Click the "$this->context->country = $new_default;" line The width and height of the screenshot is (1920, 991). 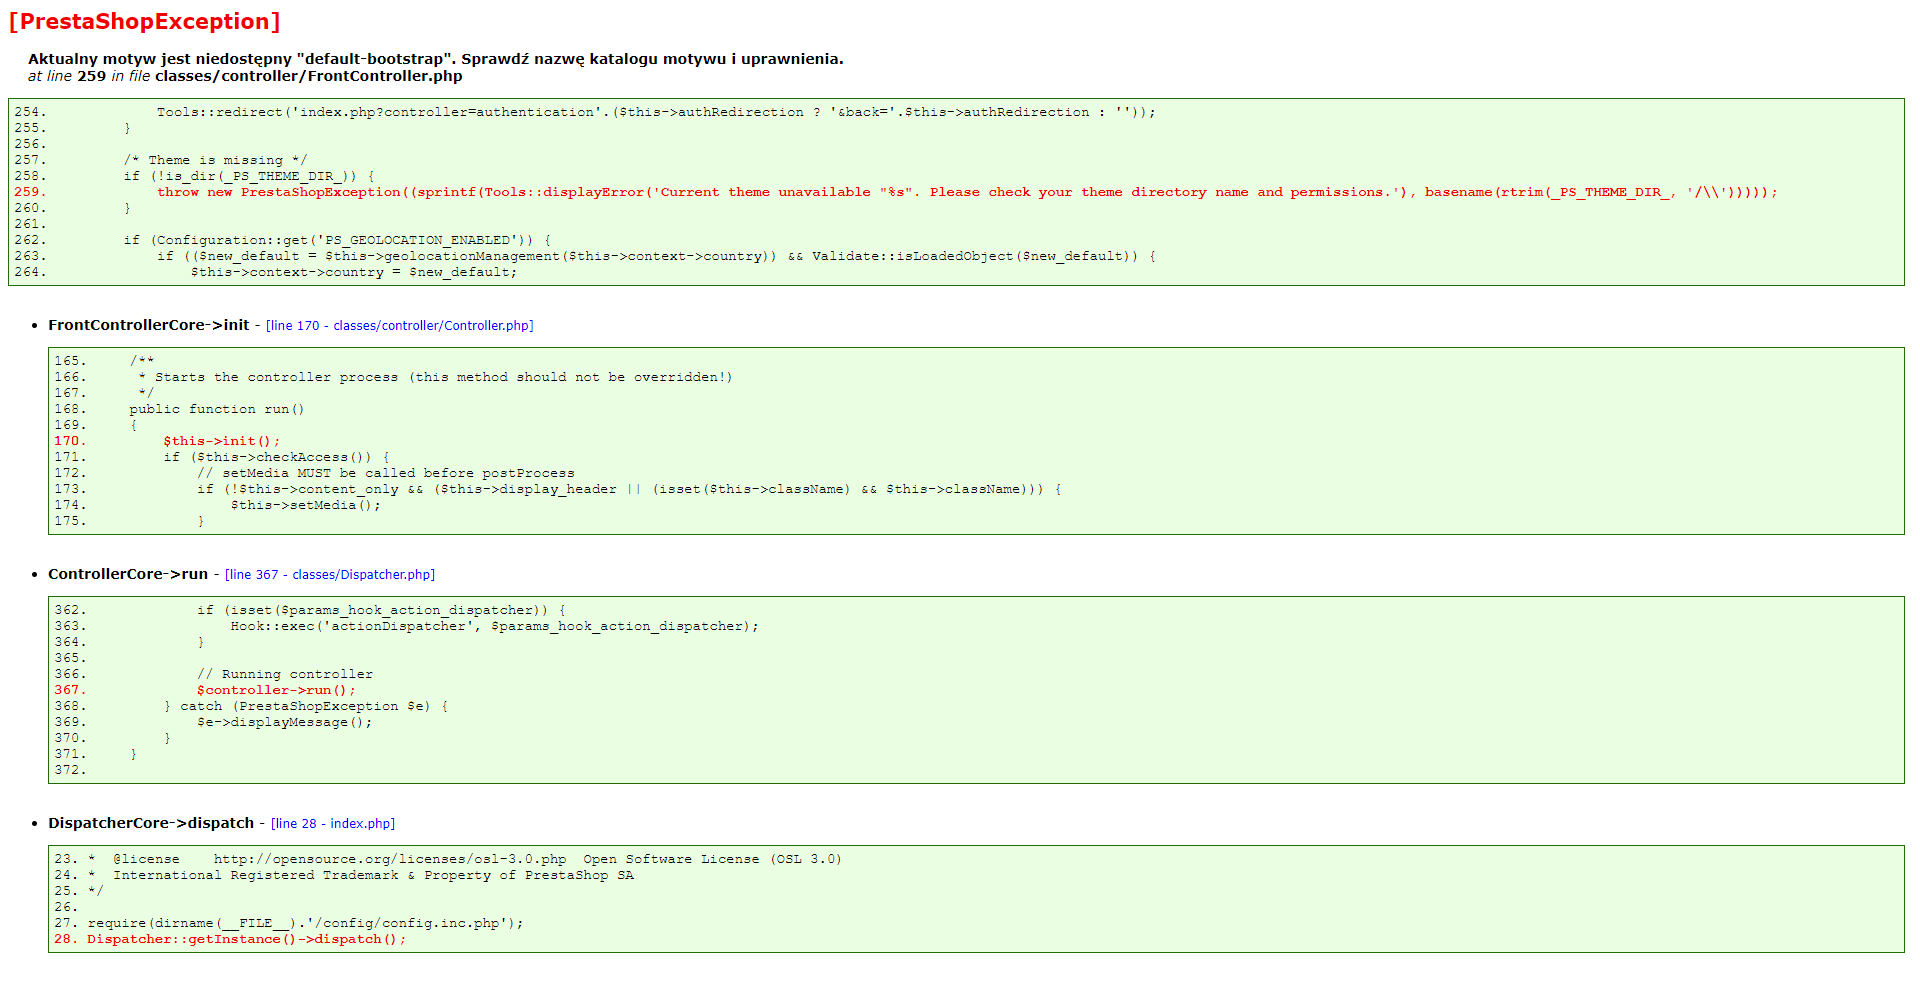tap(354, 272)
